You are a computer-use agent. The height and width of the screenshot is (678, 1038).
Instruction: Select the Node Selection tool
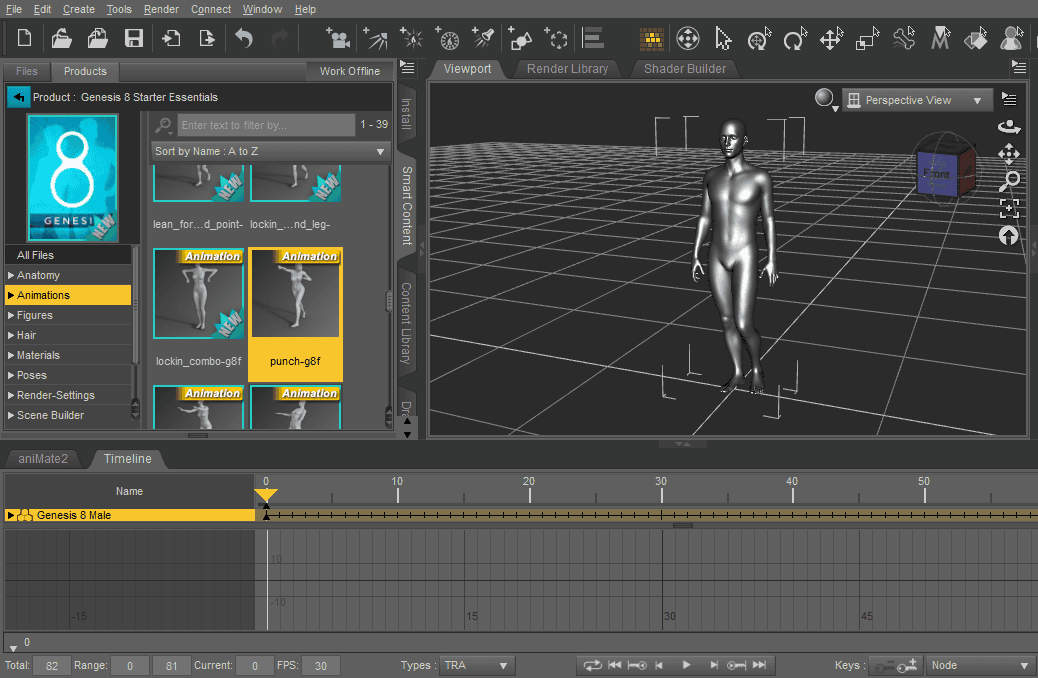tap(722, 40)
